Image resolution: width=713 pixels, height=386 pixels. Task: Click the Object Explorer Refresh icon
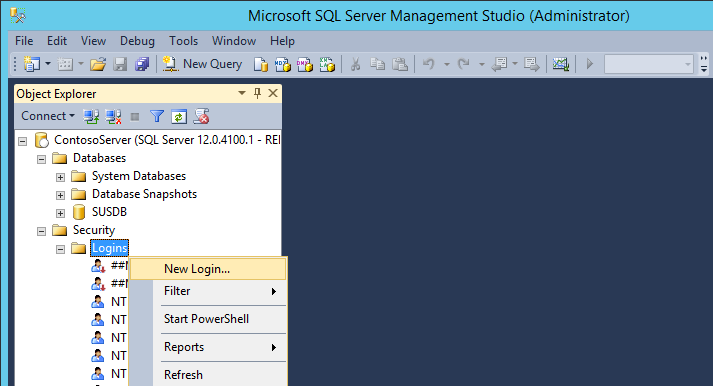pos(179,117)
